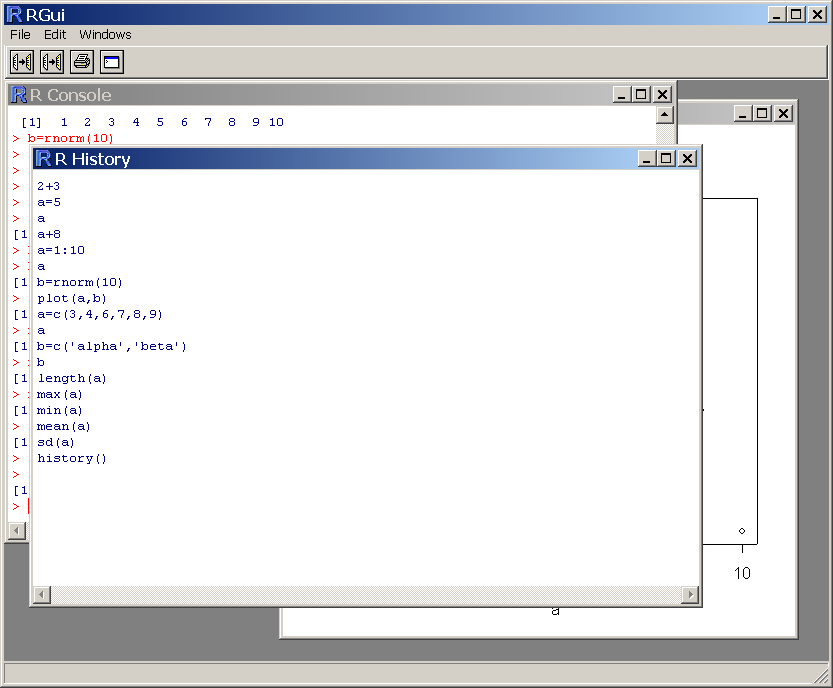Click the second toolbar icon, paste commands to console
This screenshot has height=688, width=833.
pos(52,62)
